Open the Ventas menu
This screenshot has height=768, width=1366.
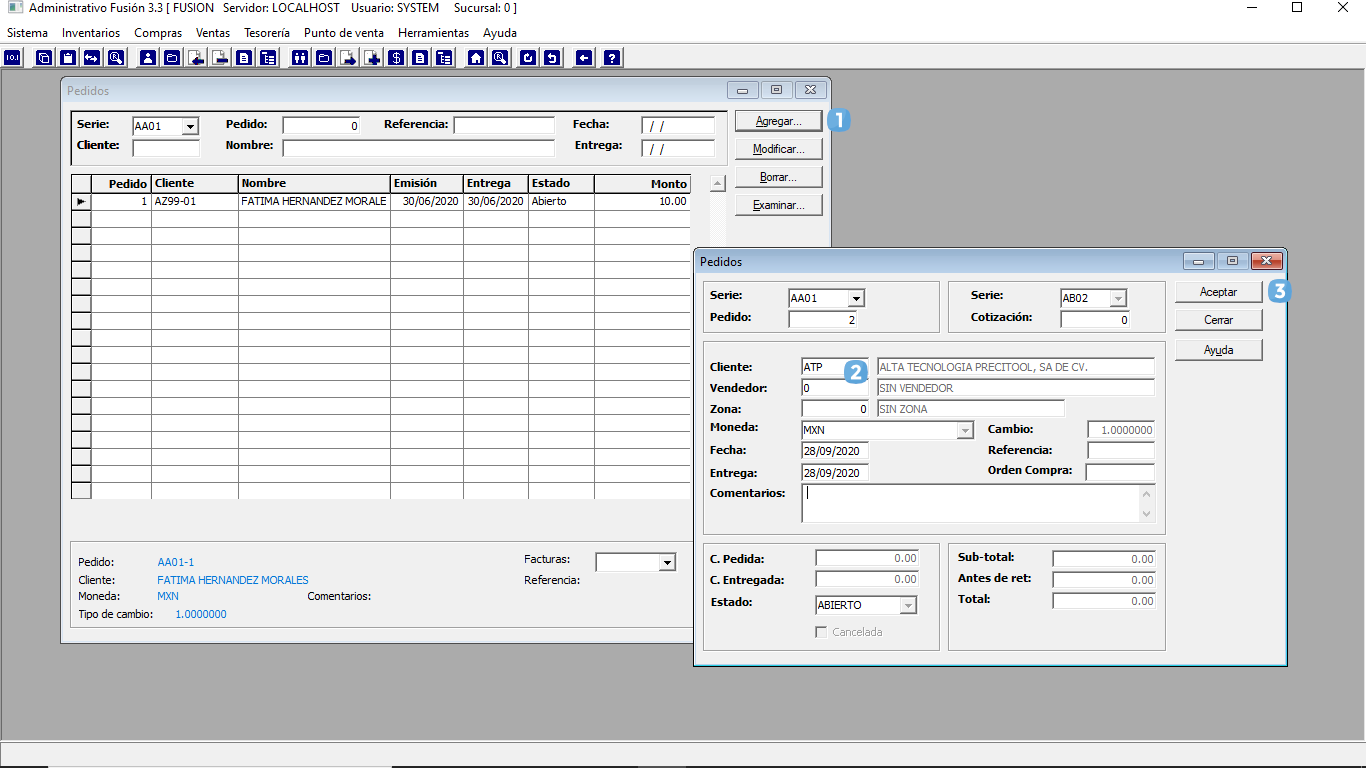(213, 33)
